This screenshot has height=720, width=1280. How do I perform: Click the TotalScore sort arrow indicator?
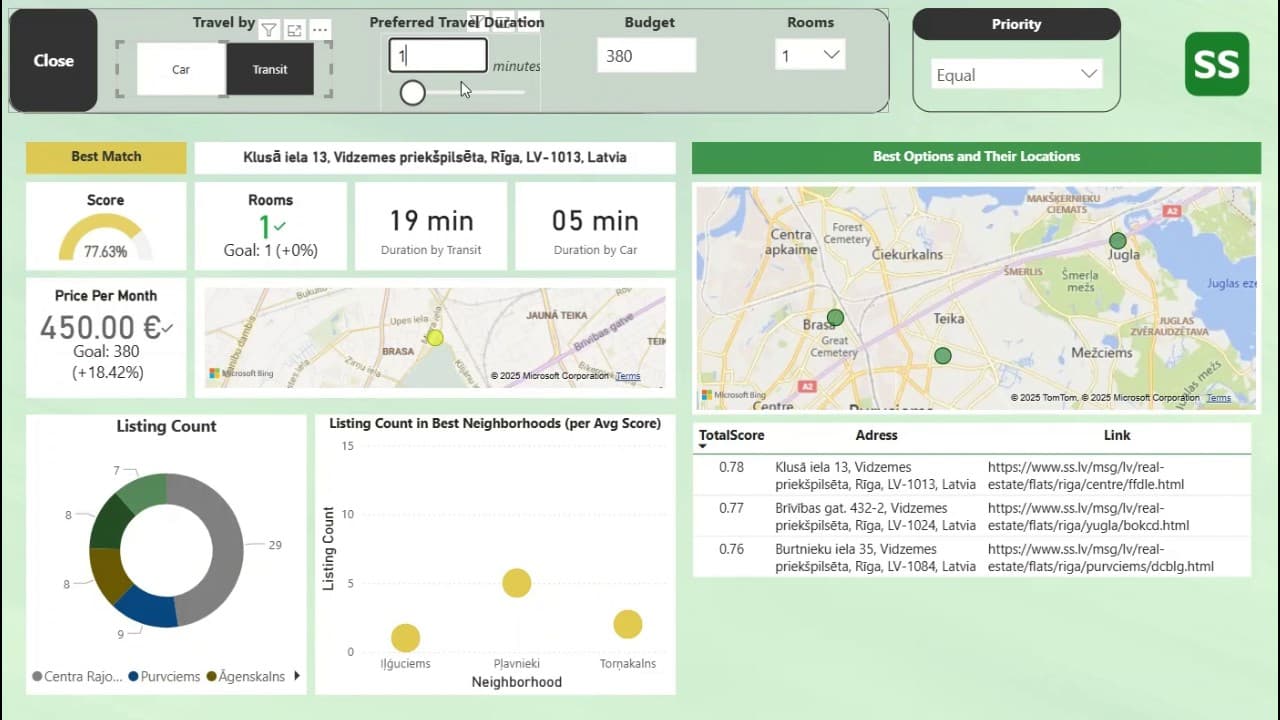coord(703,446)
